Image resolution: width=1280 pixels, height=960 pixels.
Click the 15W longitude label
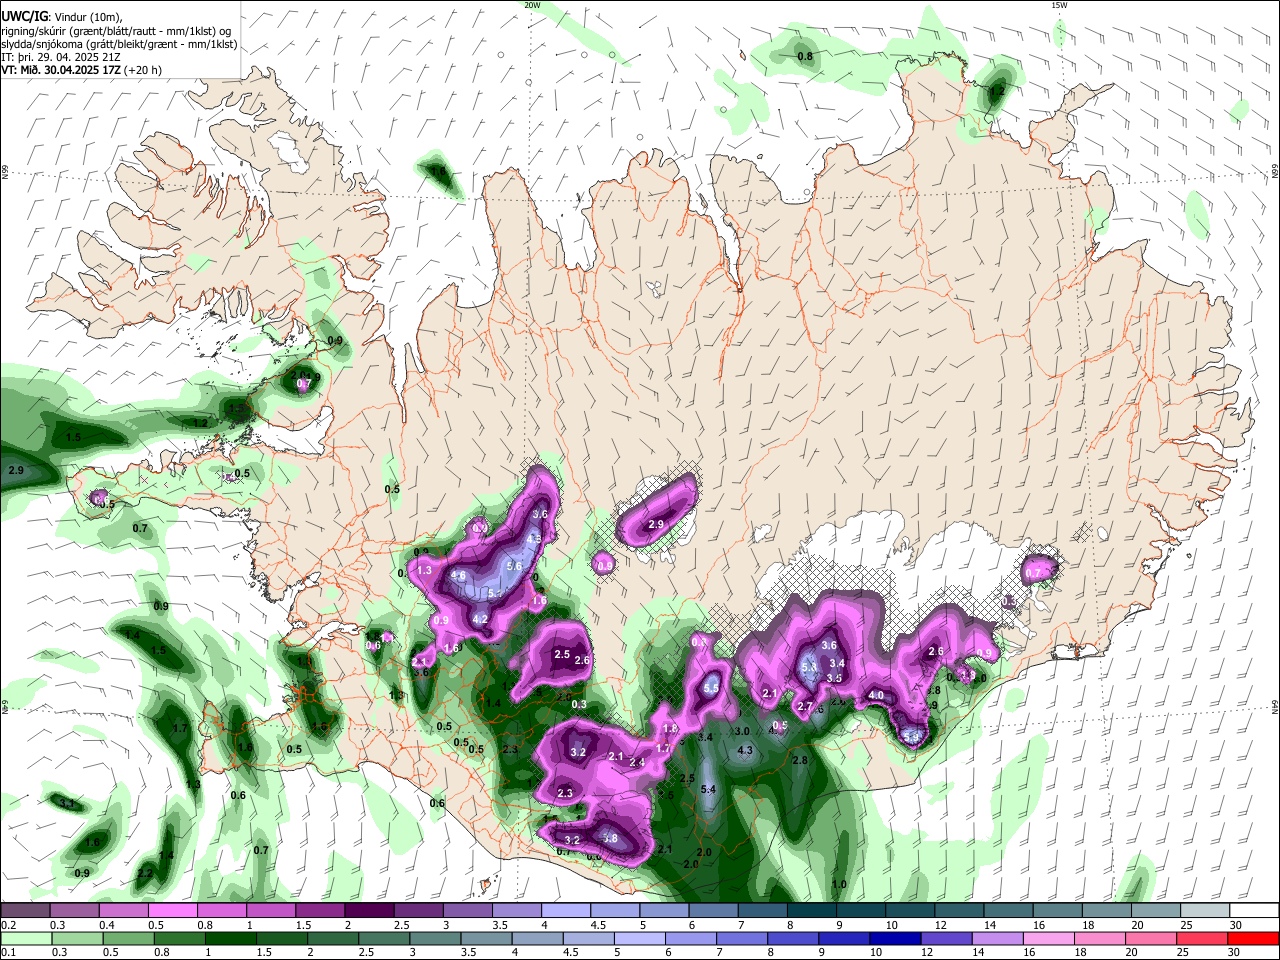coord(1059,5)
